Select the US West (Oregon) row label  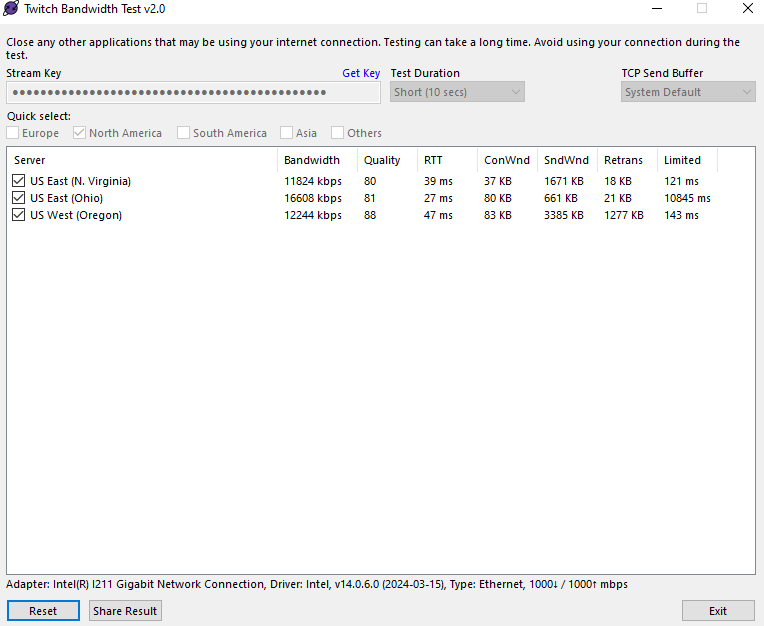[76, 215]
